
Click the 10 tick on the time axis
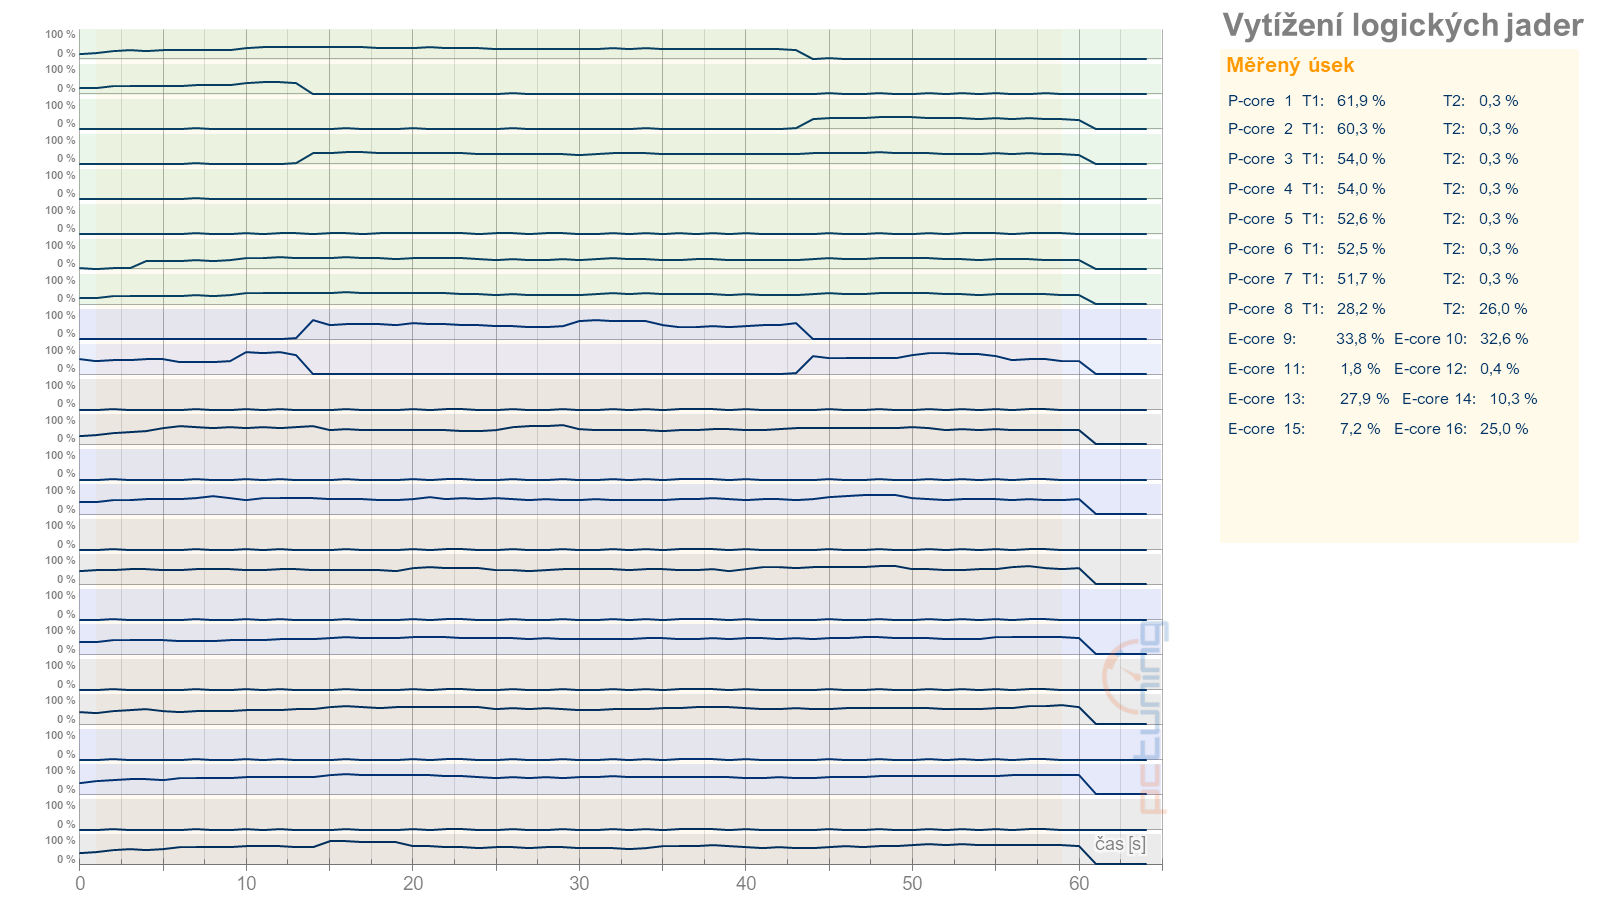click(x=246, y=884)
